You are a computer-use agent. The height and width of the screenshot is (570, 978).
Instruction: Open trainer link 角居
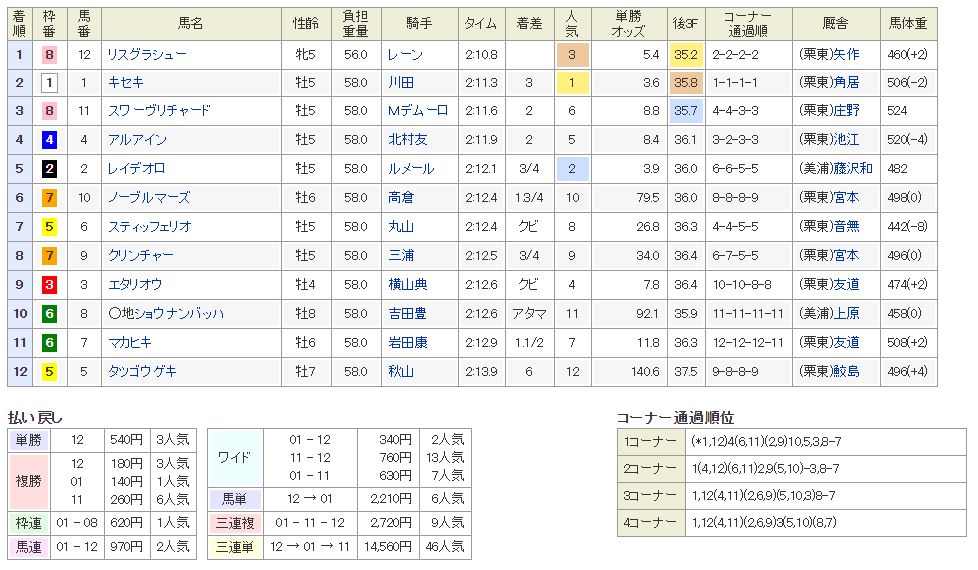click(x=846, y=82)
